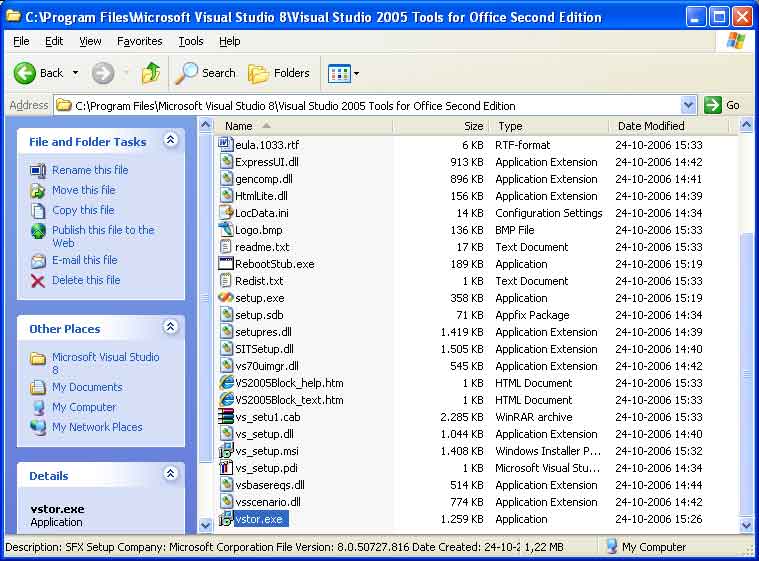Select the Redist.txt file icon
This screenshot has width=759, height=561.
click(x=226, y=280)
